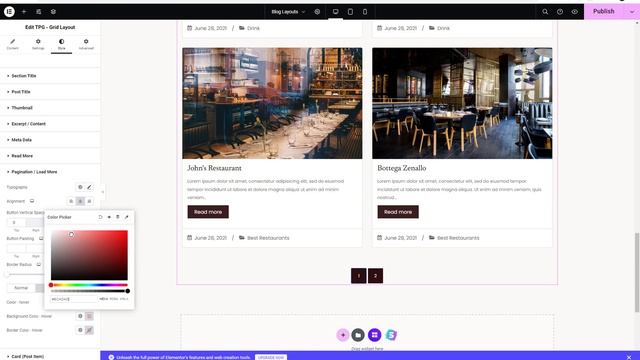Open template library folder icon
The image size is (640, 360).
point(358,335)
